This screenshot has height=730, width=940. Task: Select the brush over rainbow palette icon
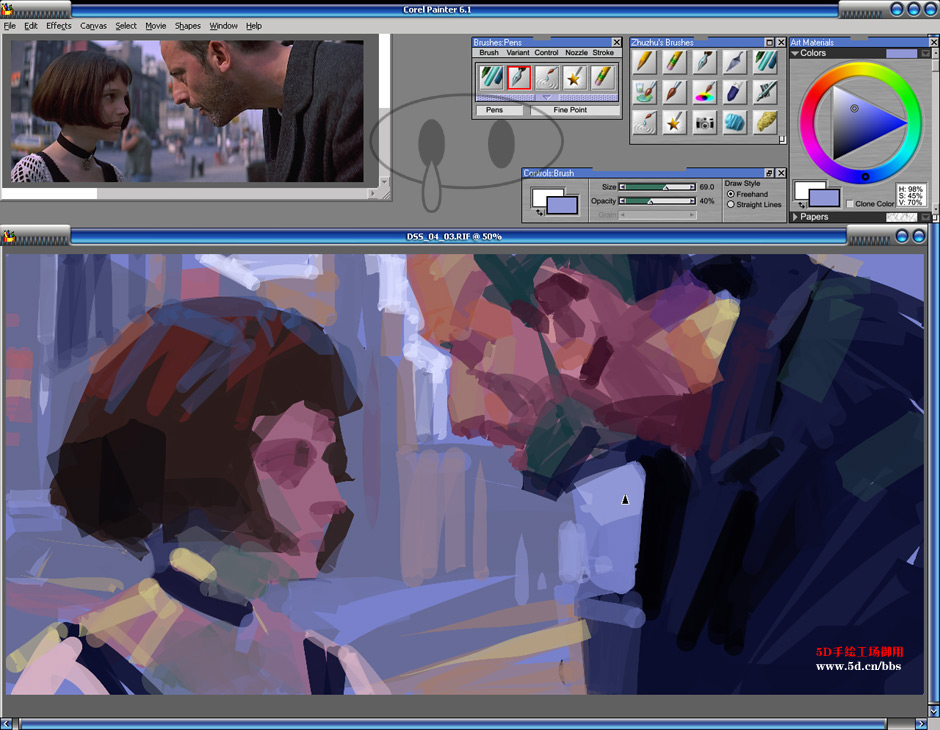[705, 92]
